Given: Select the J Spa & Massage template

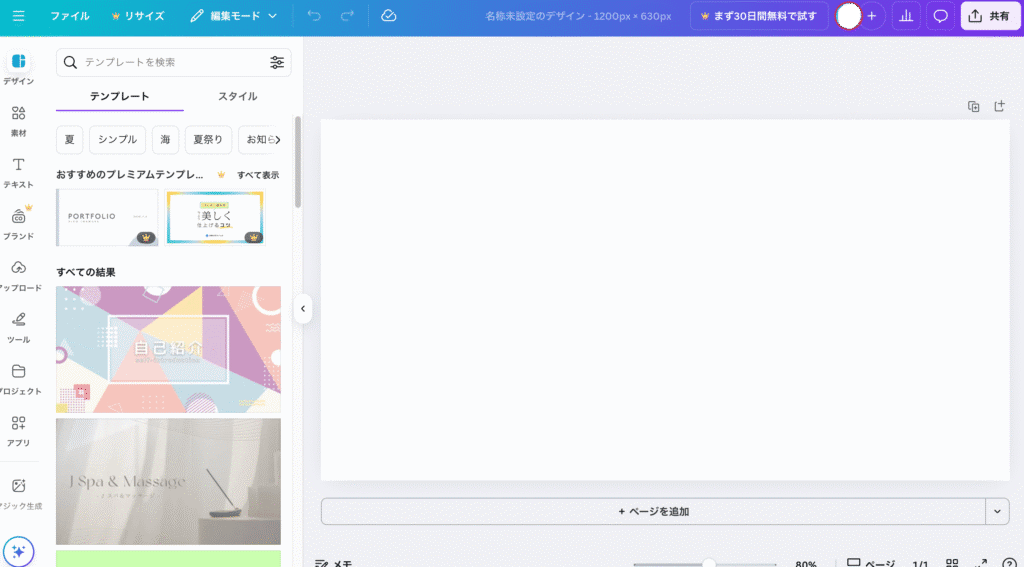Looking at the screenshot, I should tap(168, 481).
